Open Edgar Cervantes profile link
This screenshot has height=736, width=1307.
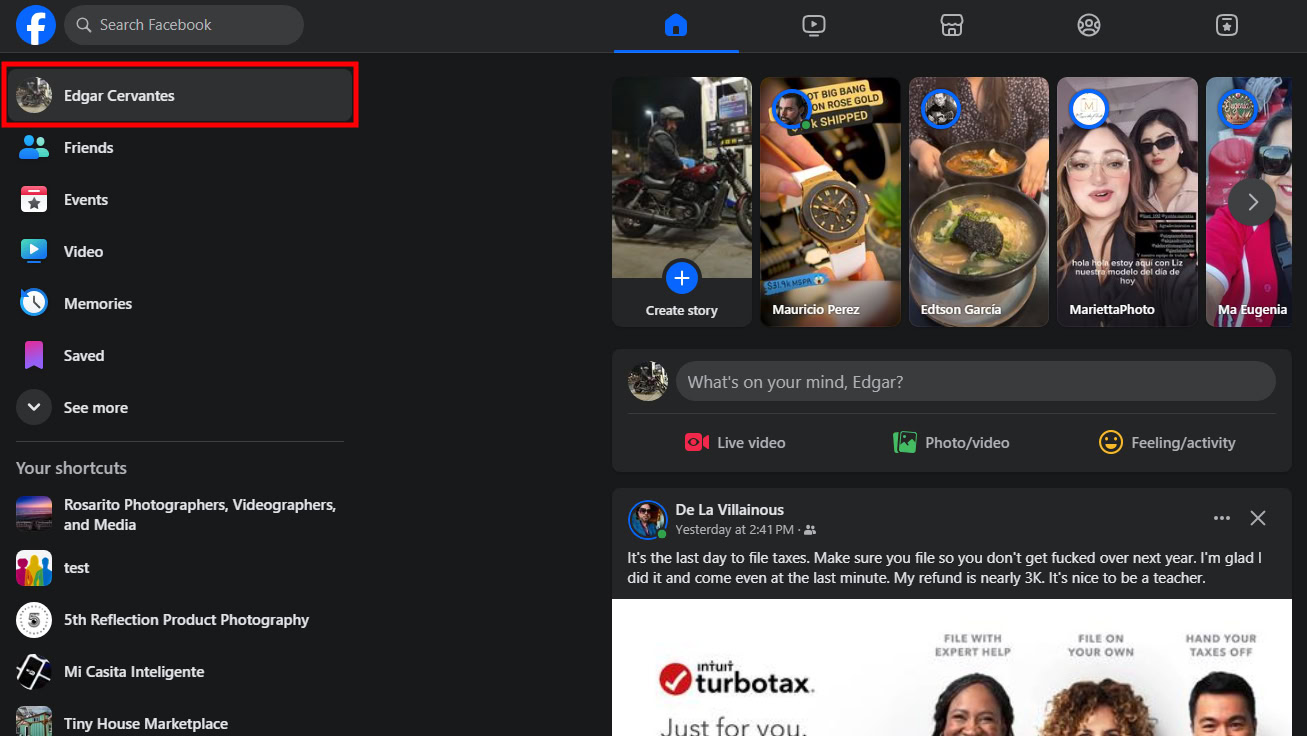coord(180,96)
